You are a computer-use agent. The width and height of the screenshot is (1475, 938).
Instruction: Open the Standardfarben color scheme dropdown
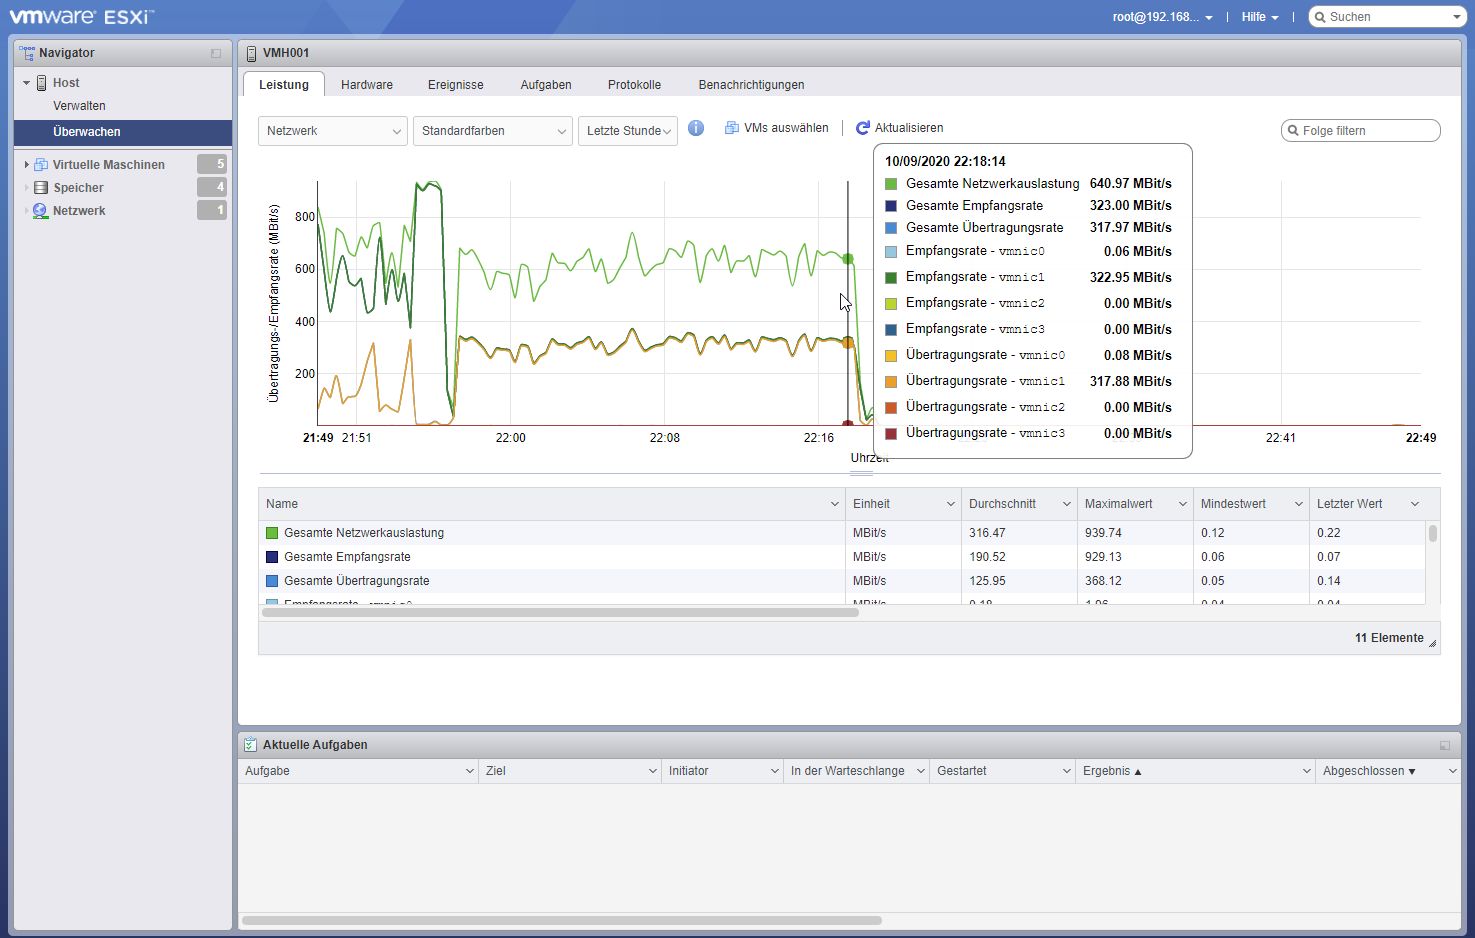coord(492,131)
